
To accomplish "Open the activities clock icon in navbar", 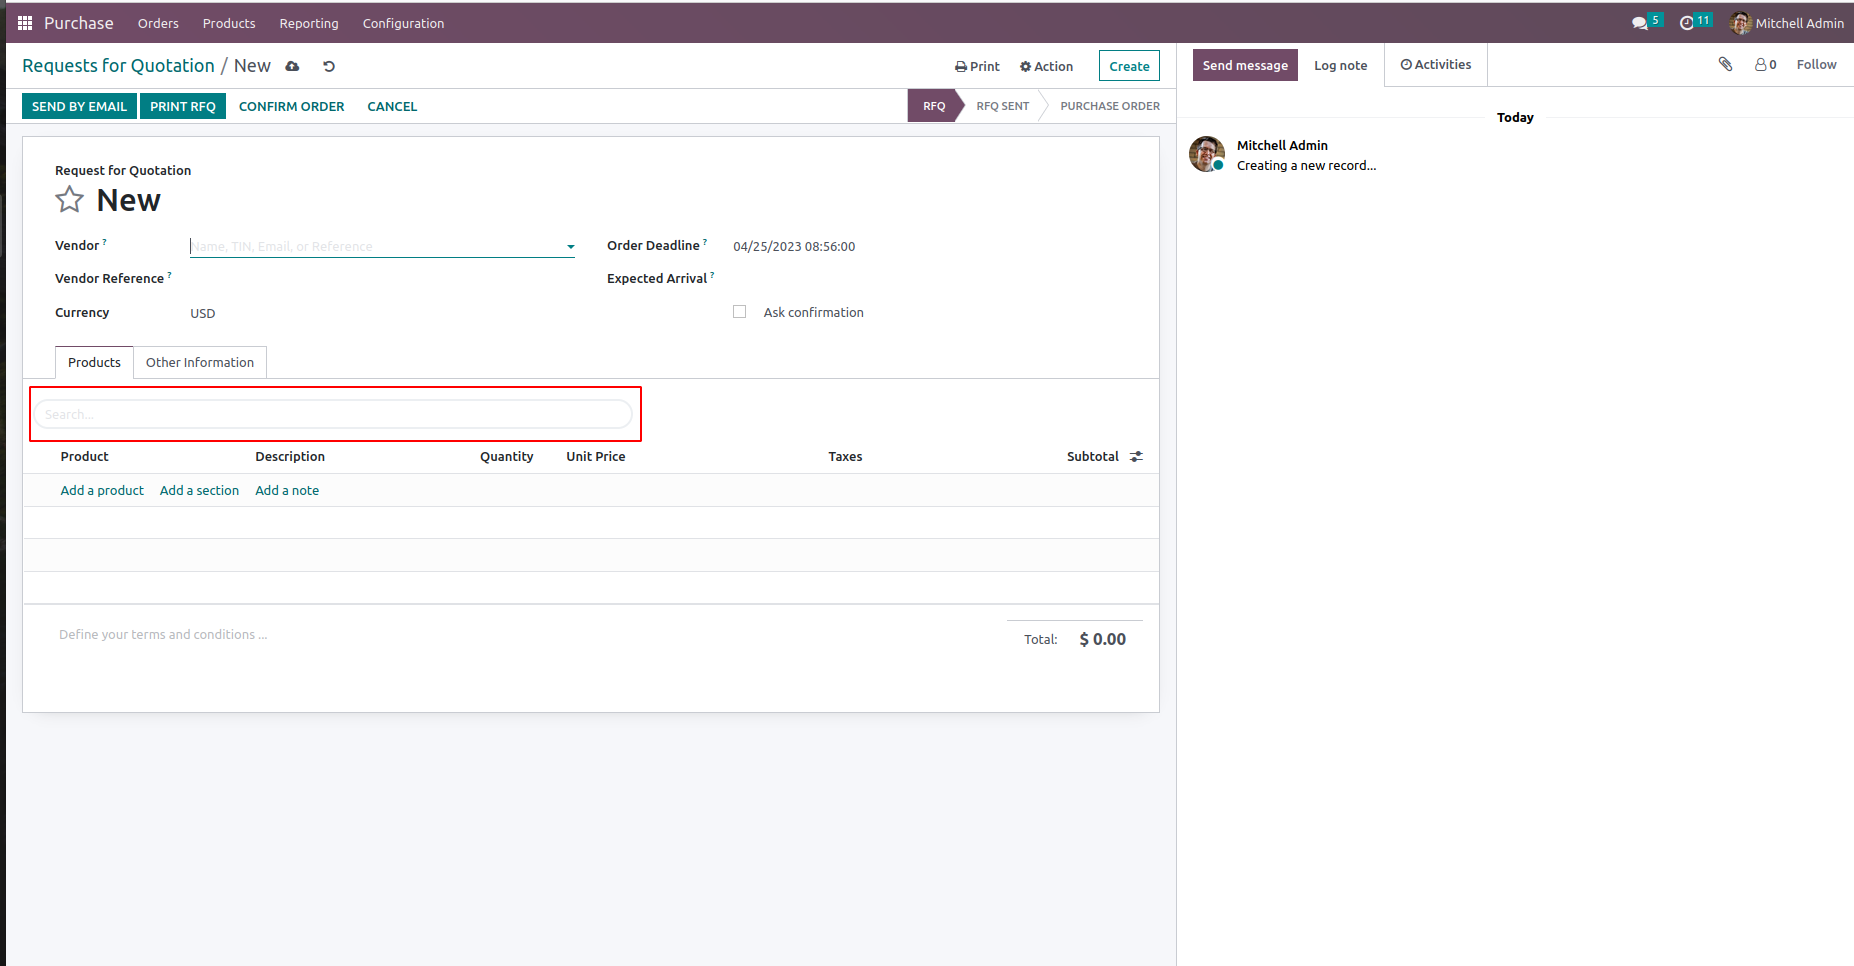I will pos(1687,23).
